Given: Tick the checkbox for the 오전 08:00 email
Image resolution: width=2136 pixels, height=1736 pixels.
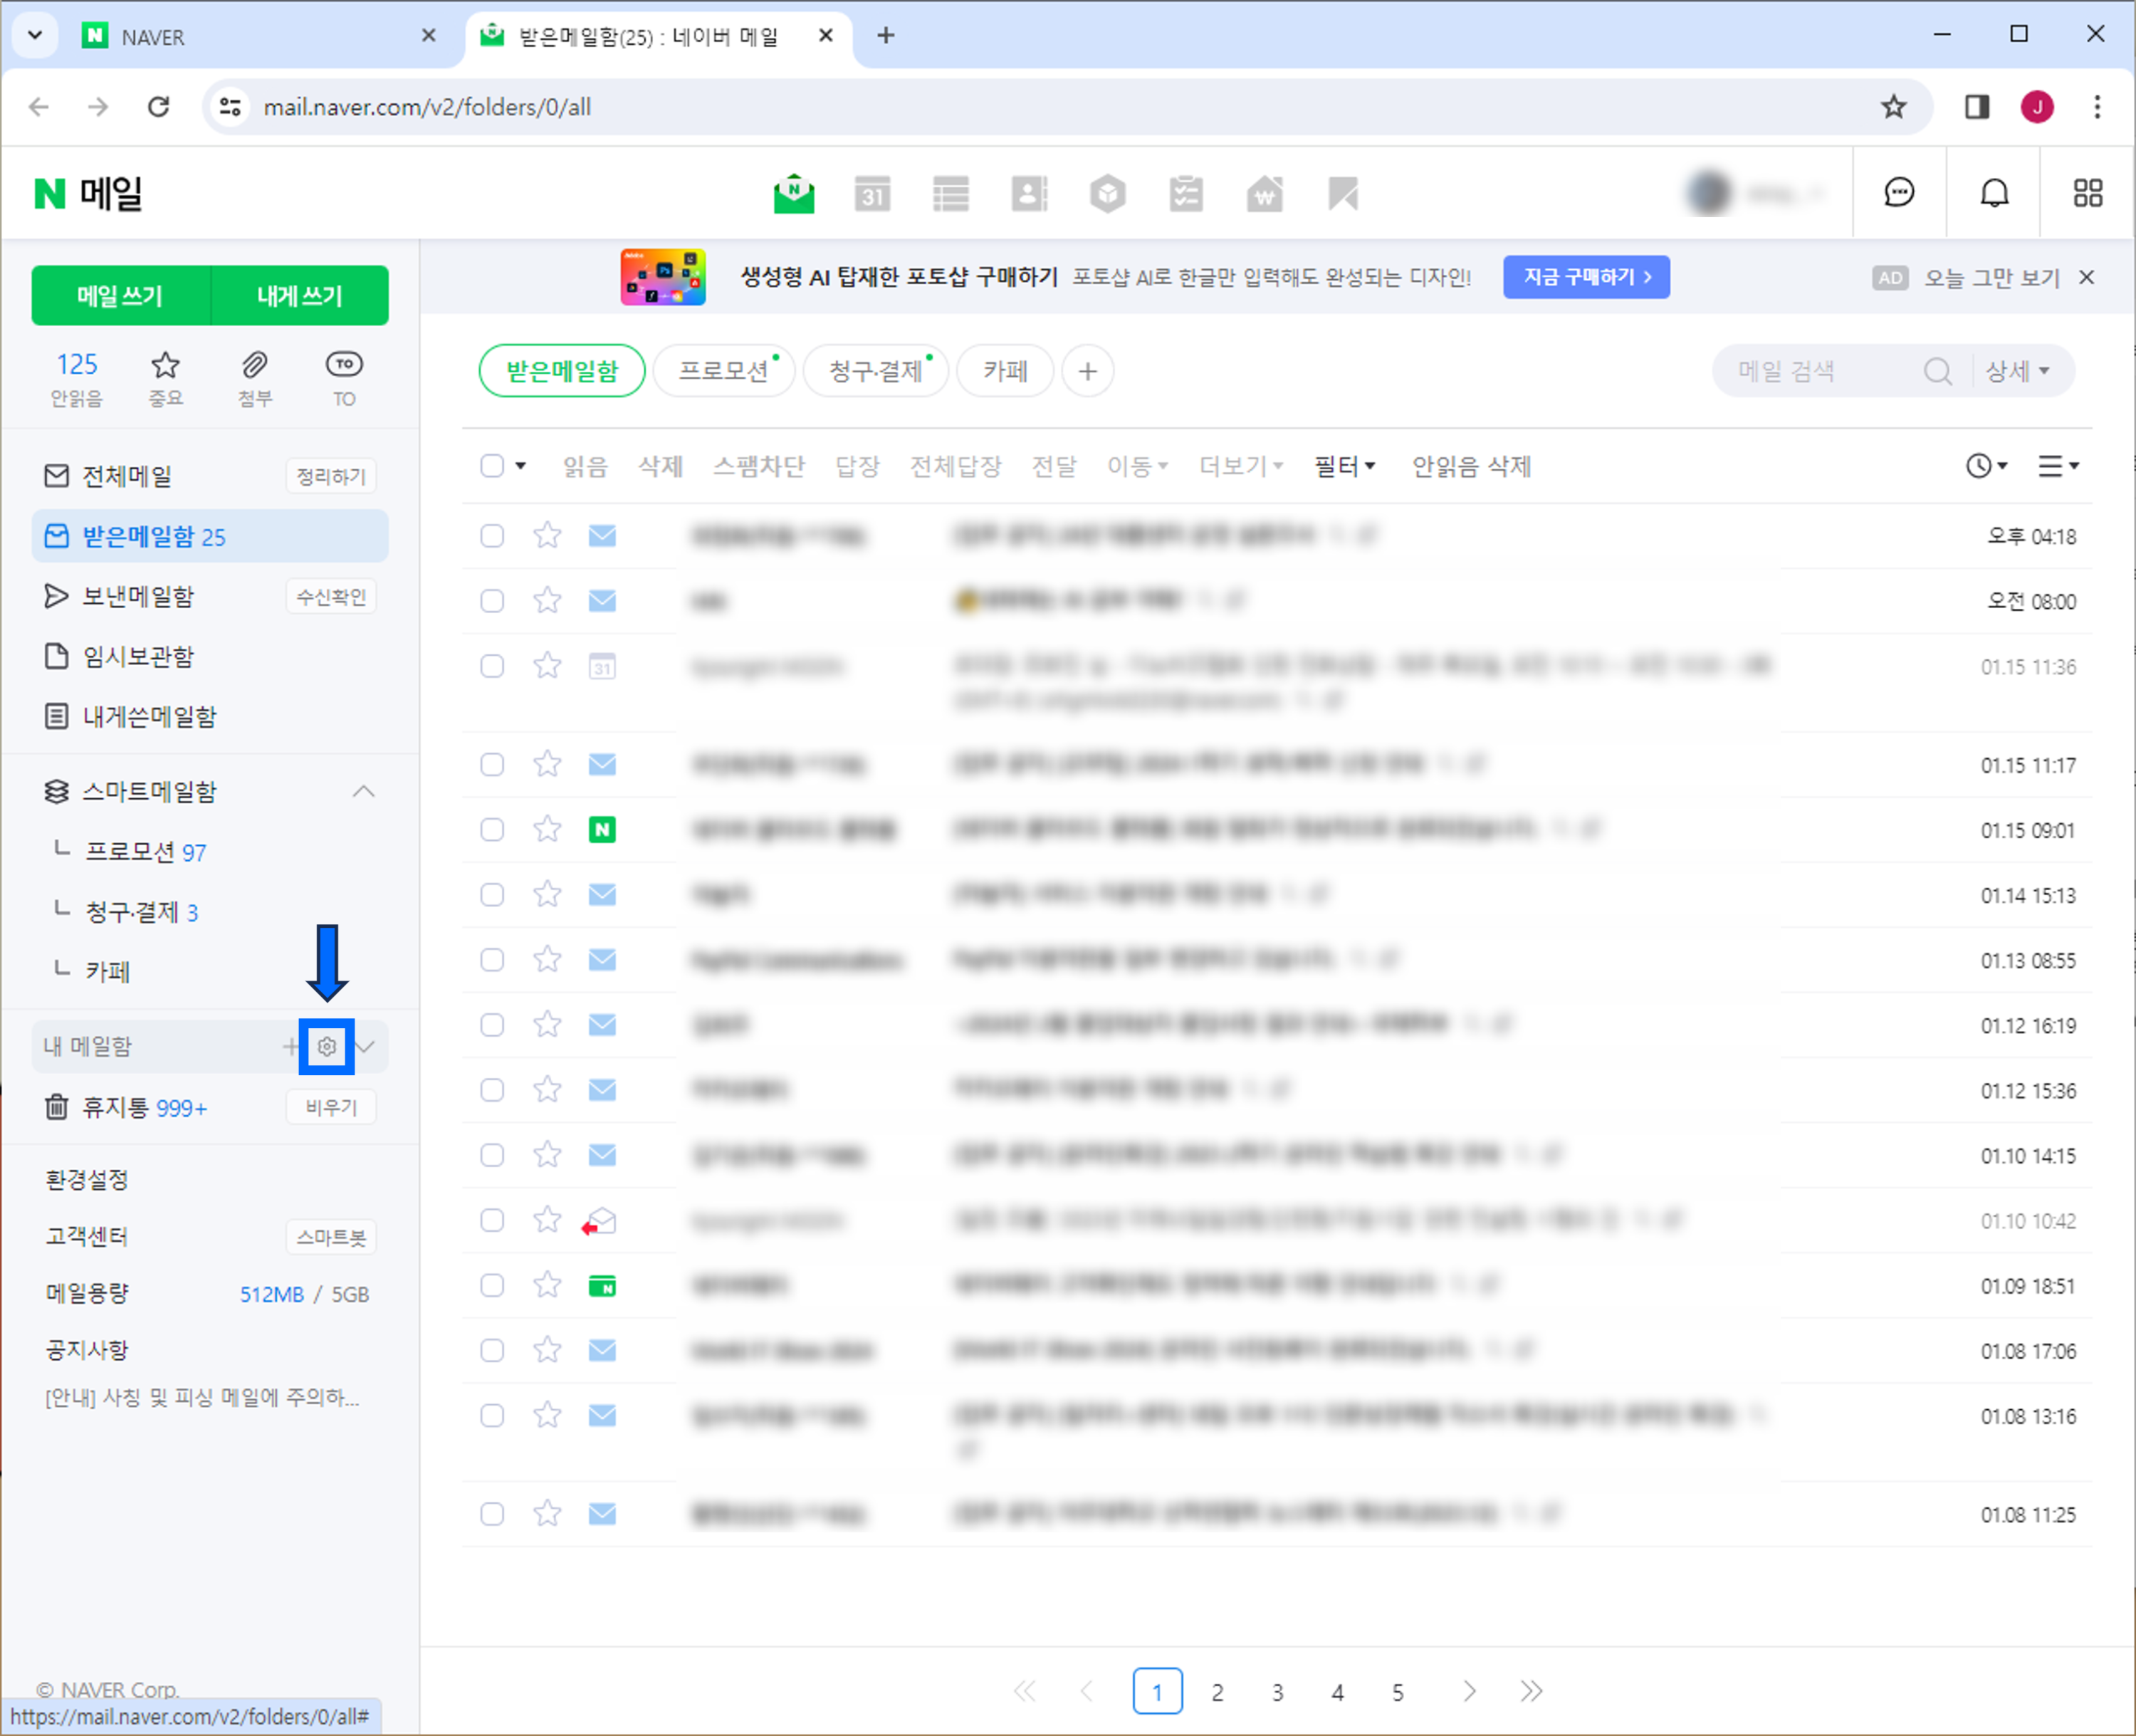Looking at the screenshot, I should [492, 601].
